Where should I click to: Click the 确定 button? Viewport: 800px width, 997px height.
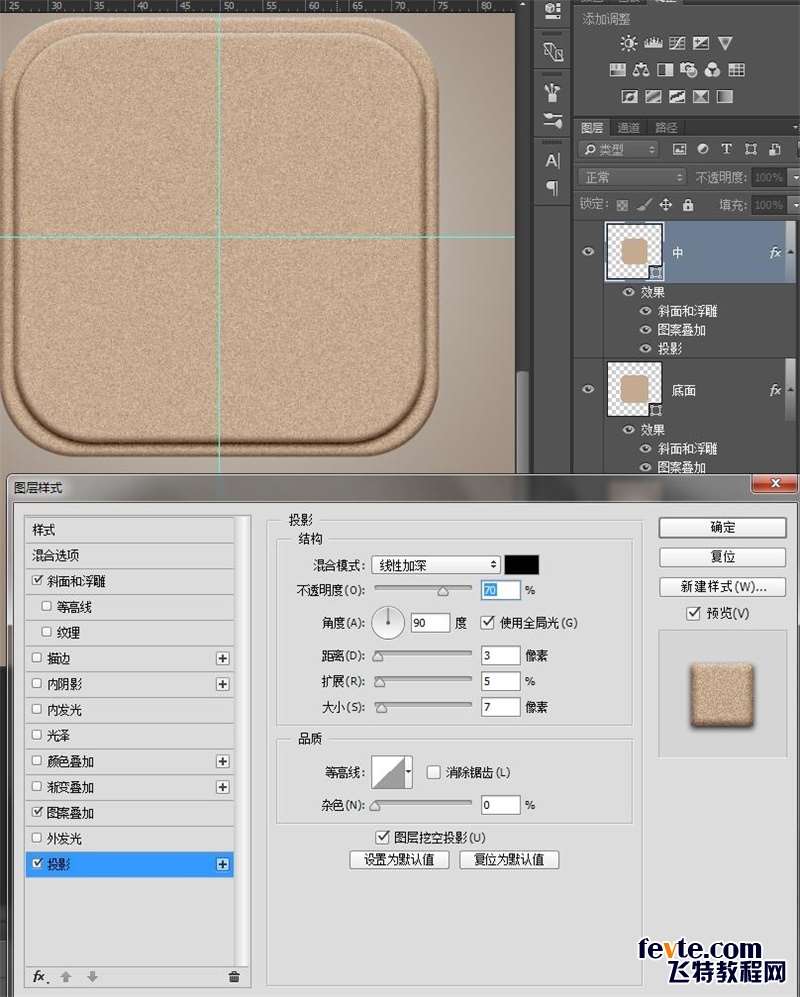tap(722, 527)
